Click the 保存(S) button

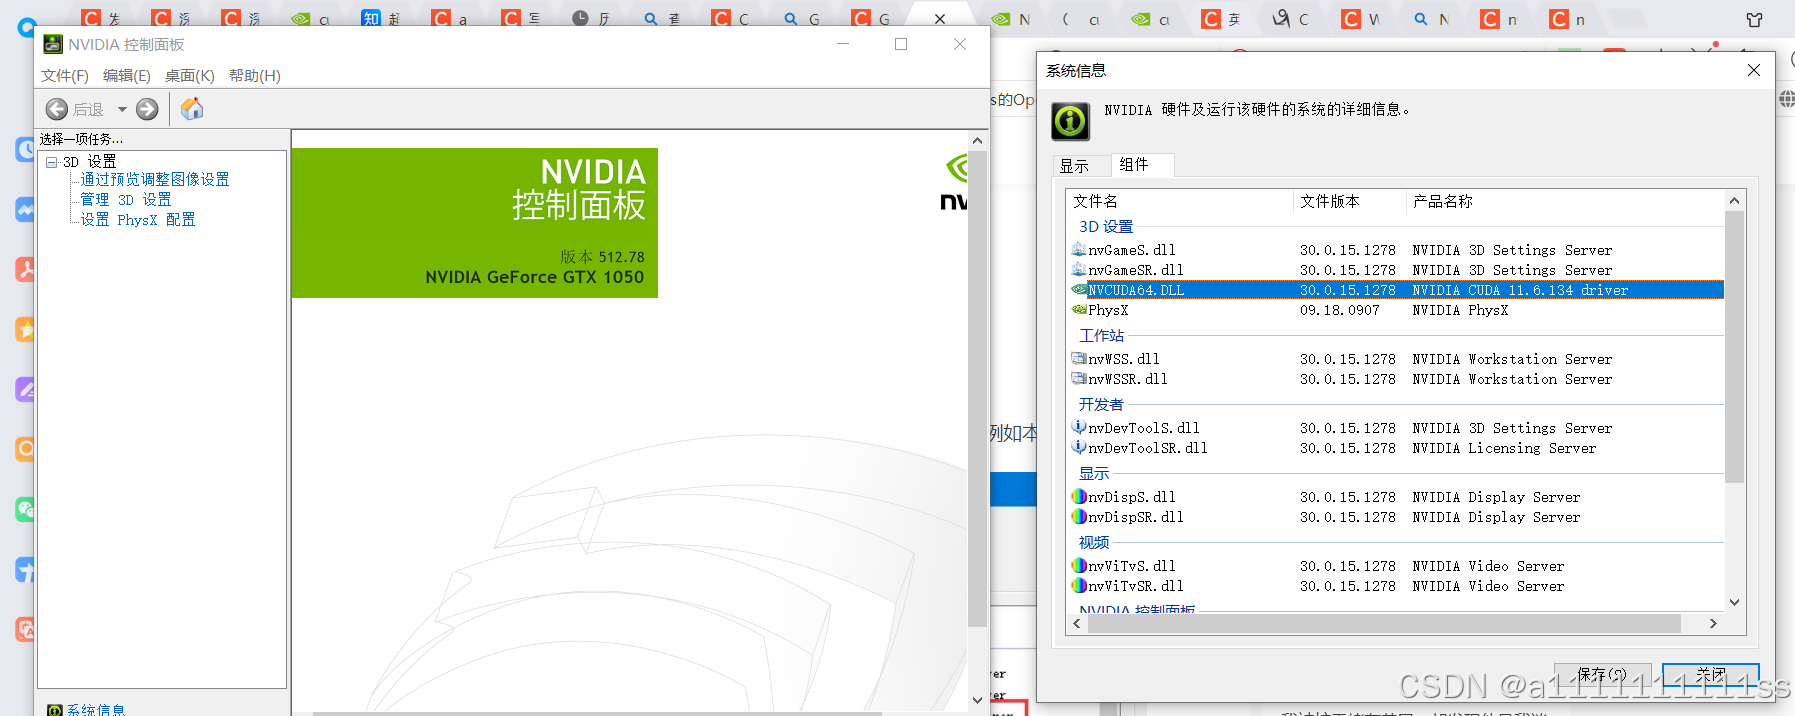click(x=1602, y=675)
